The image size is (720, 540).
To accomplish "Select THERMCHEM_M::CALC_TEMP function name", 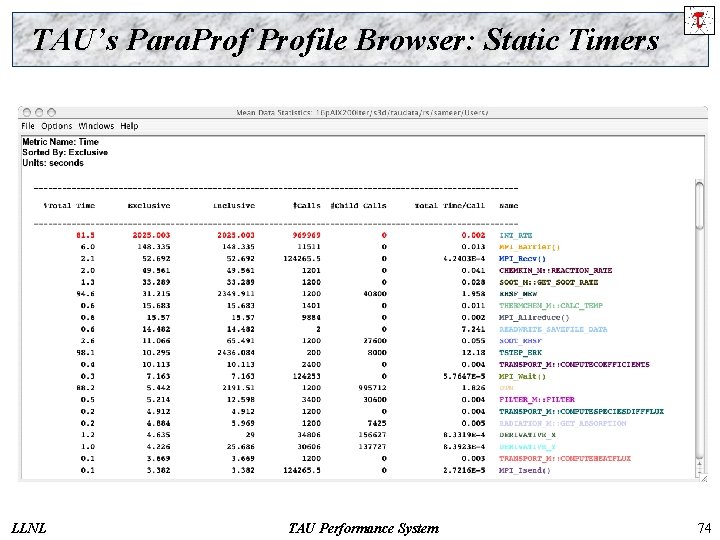I will coord(551,306).
